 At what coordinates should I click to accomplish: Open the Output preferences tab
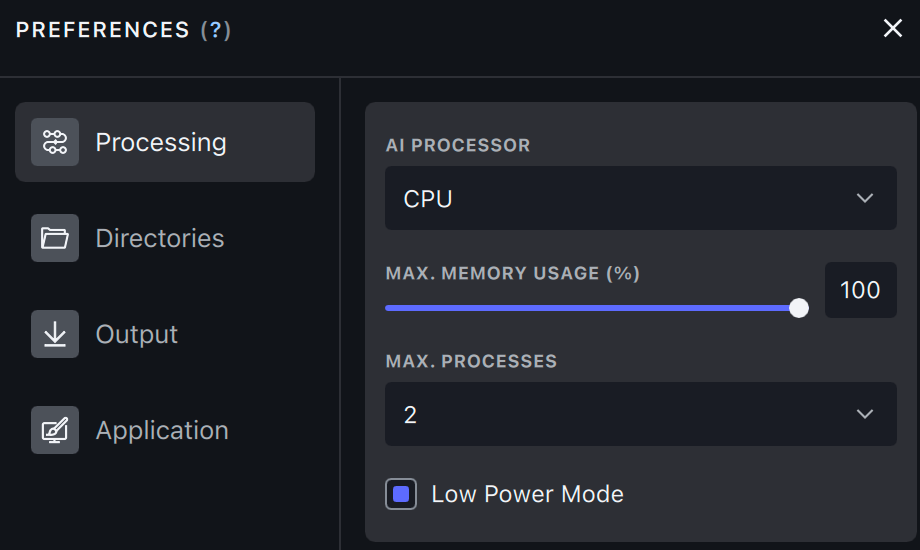[x=137, y=334]
